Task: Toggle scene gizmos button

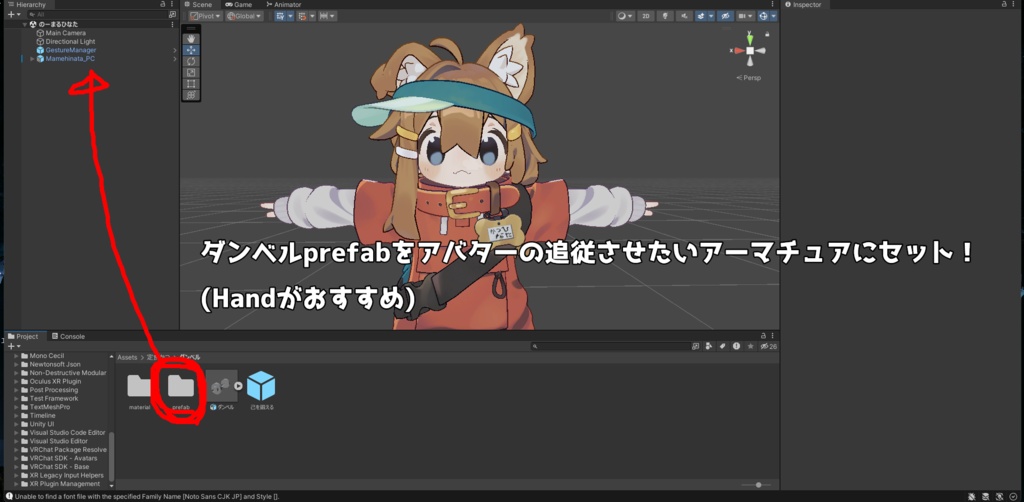Action: (763, 16)
